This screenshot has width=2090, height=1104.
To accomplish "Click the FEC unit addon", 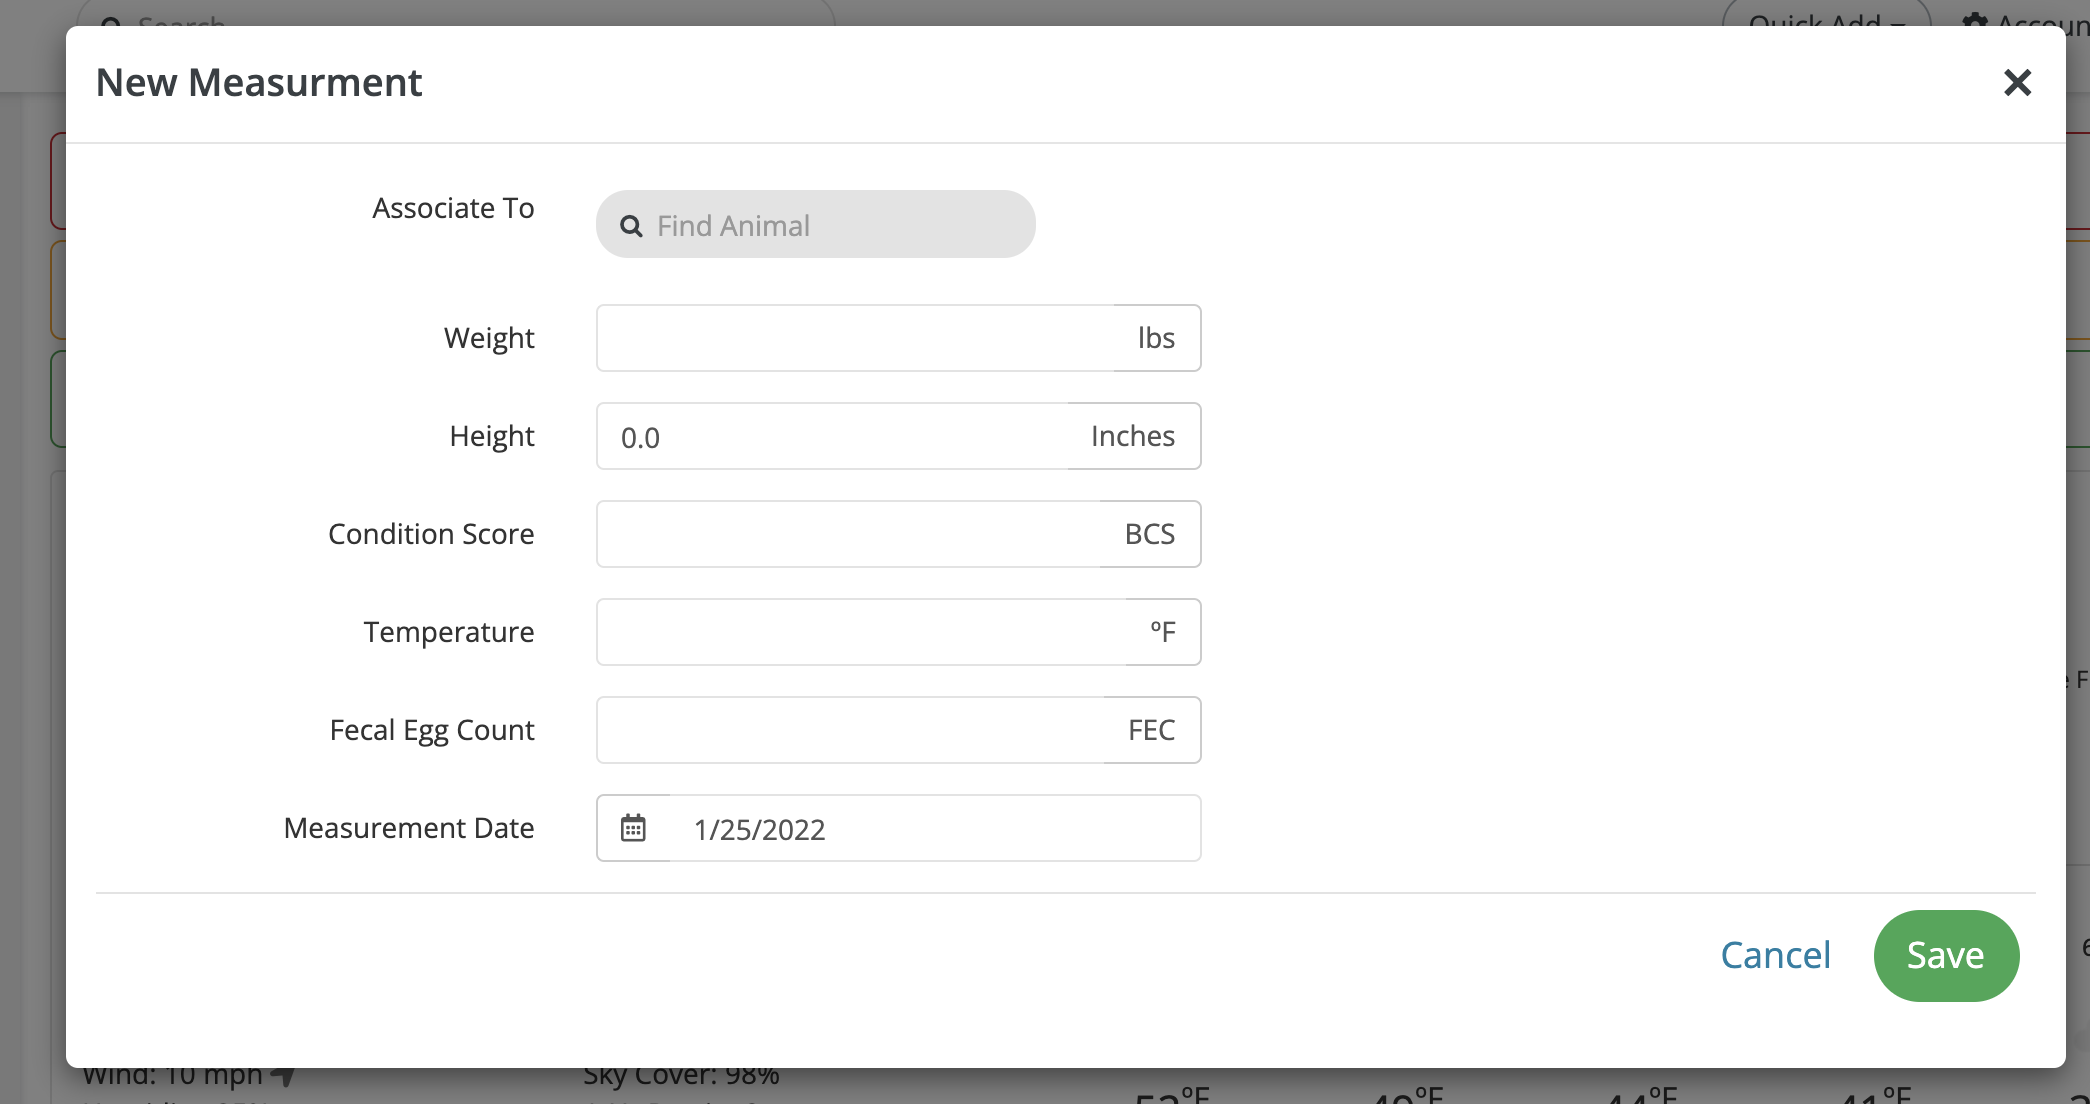I will (1151, 730).
